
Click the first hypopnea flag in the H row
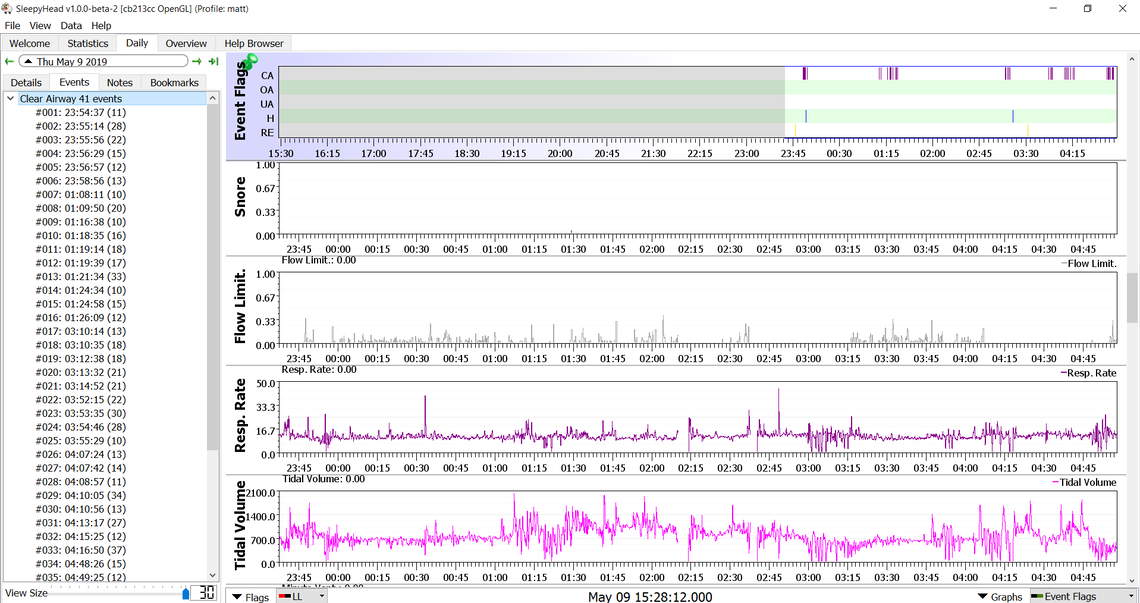806,116
